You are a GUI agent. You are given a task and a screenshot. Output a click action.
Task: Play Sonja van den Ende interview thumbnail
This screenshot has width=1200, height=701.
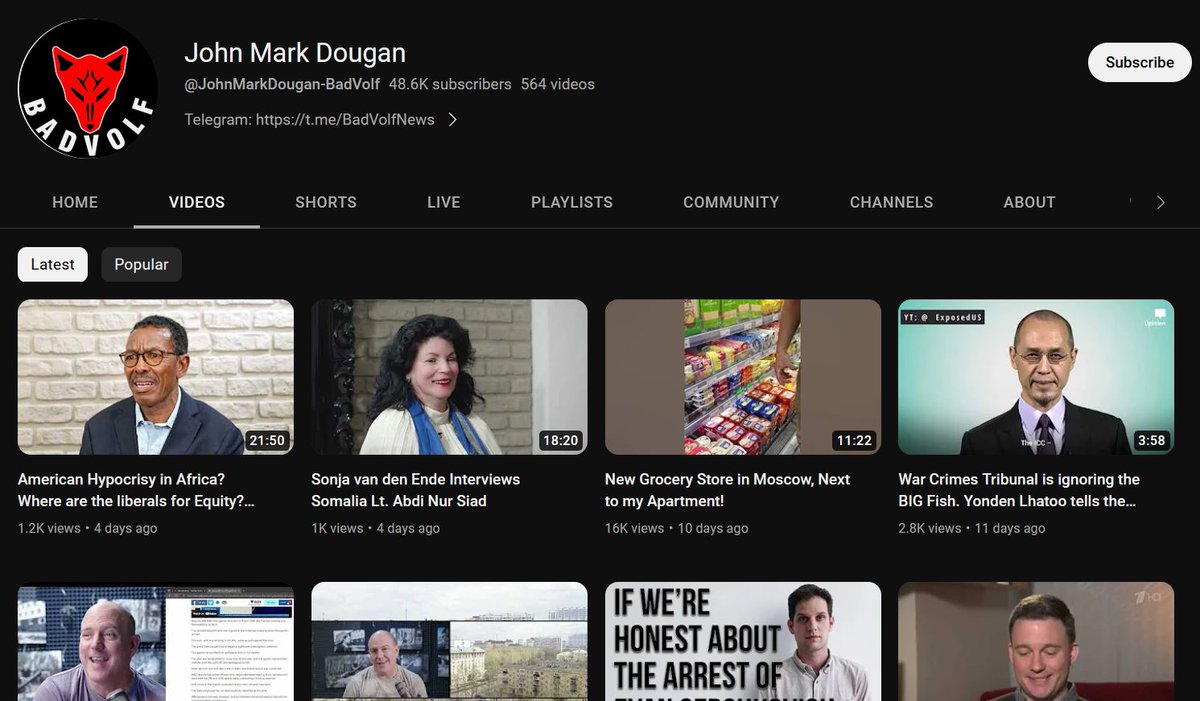click(x=449, y=377)
